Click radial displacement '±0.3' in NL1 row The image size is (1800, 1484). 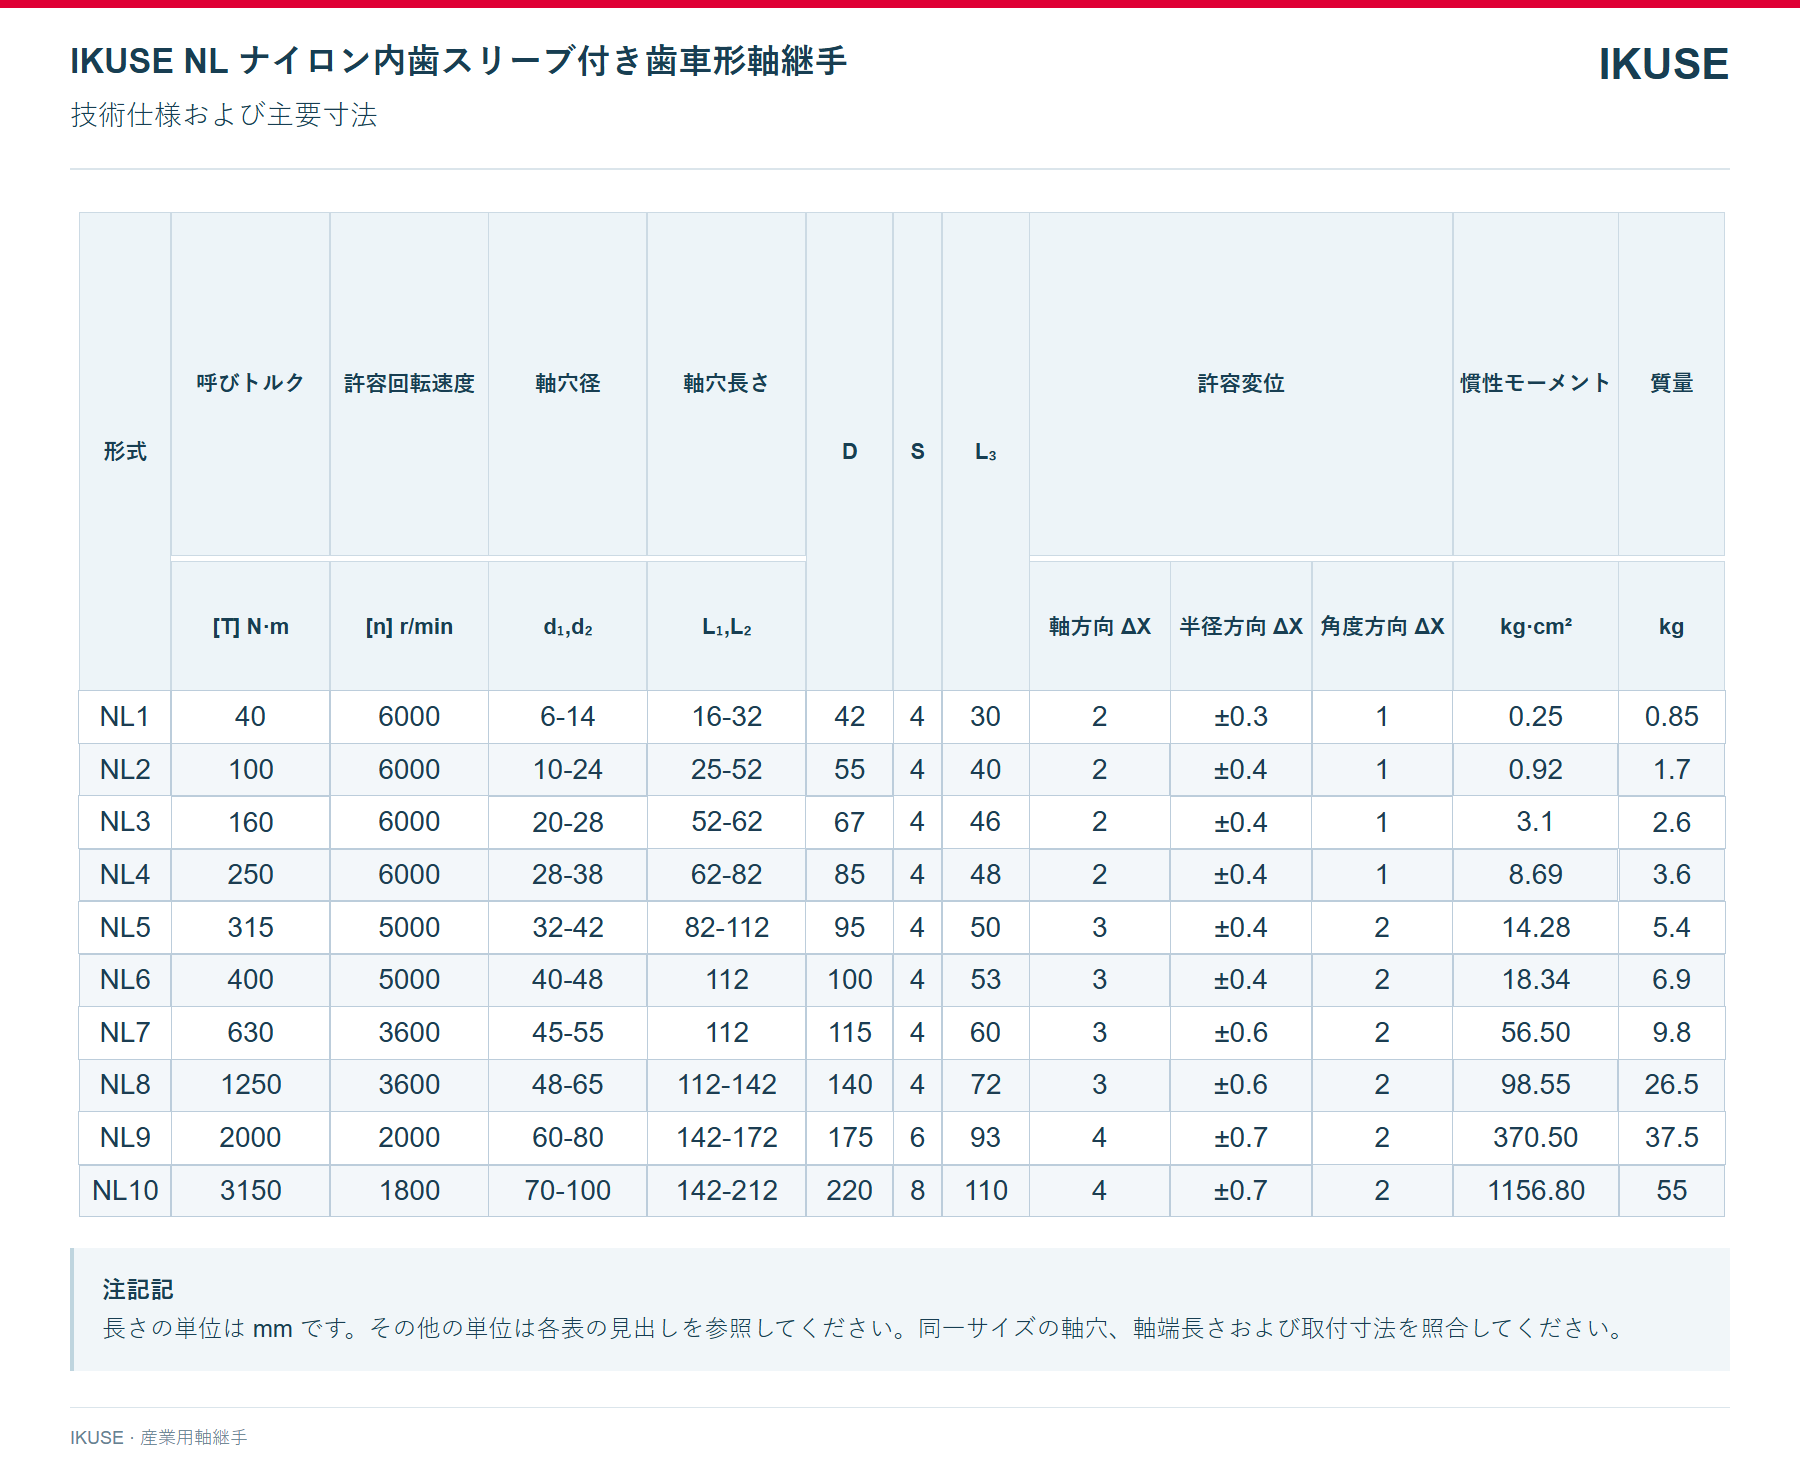[1241, 717]
